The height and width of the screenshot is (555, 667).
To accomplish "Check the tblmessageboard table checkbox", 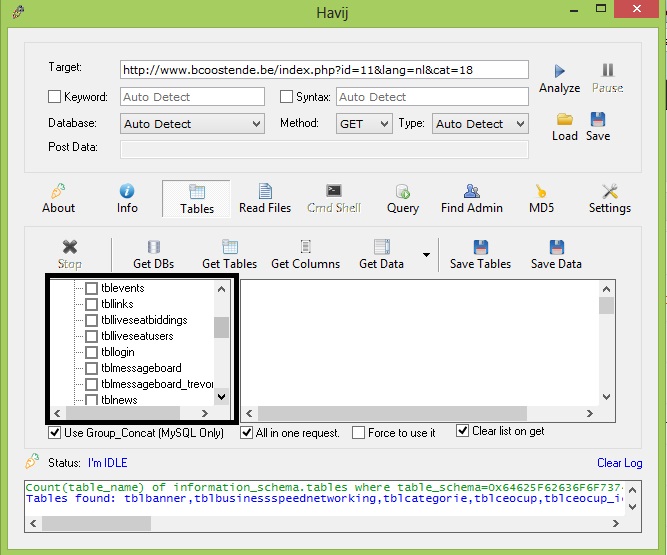I will click(91, 368).
